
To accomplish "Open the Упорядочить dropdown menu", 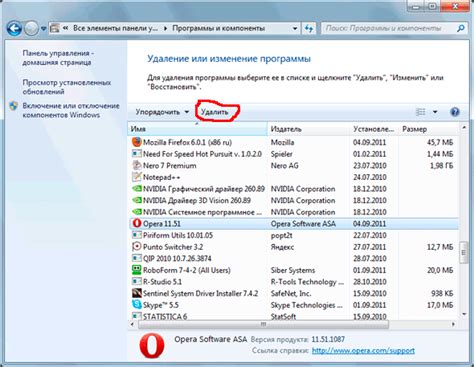I will [x=162, y=112].
